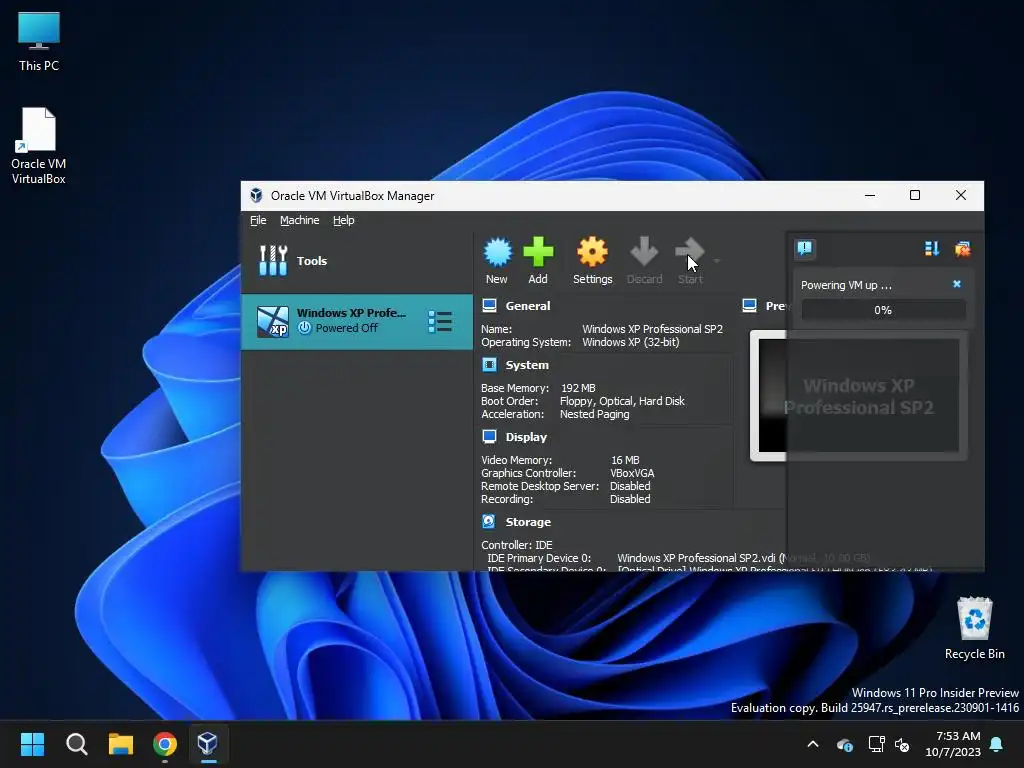Image resolution: width=1024 pixels, height=768 pixels.
Task: Click the 16 MB video memory value
Action: click(x=625, y=460)
